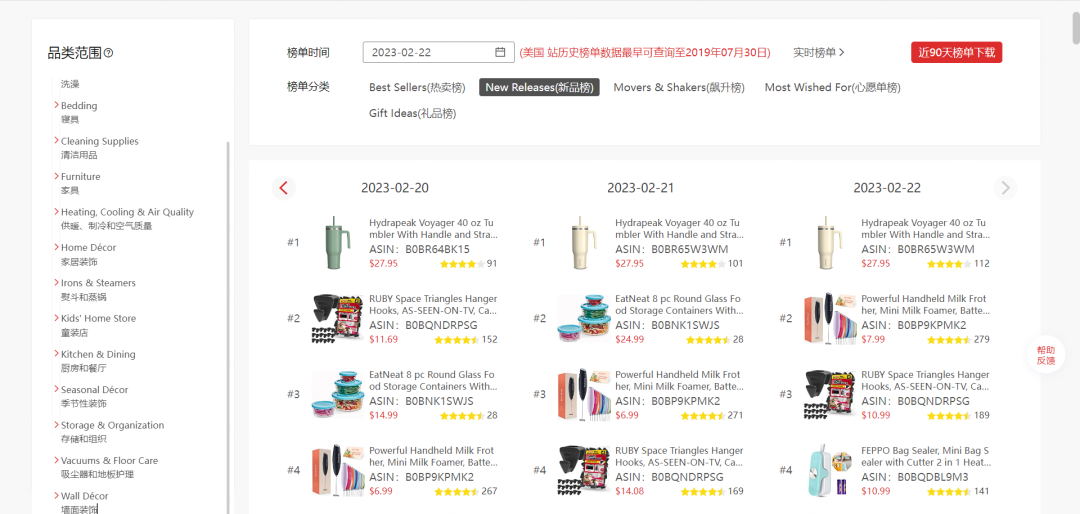Open EatNeat containers thumbnail priced $14.99

pos(337,394)
